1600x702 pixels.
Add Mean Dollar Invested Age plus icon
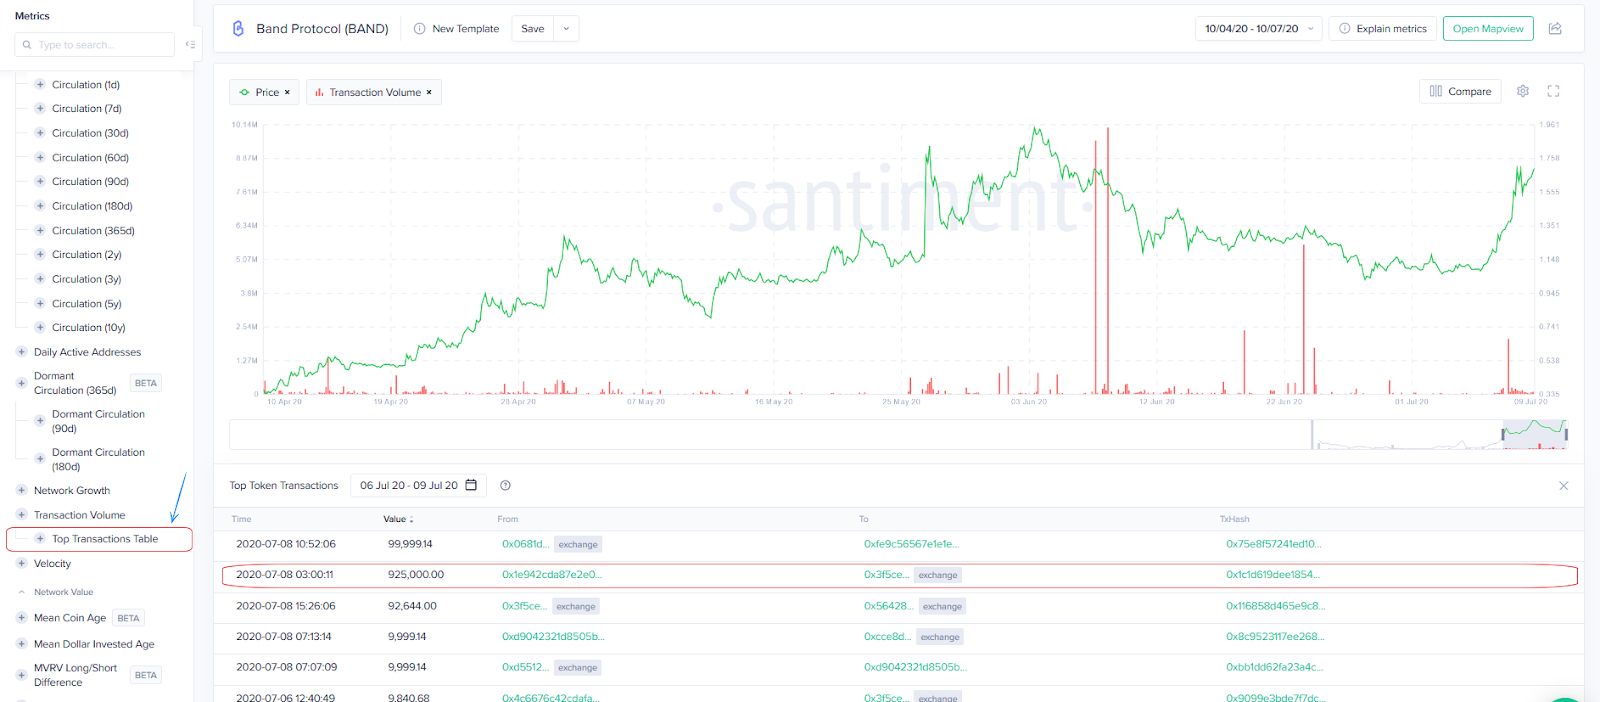point(21,644)
